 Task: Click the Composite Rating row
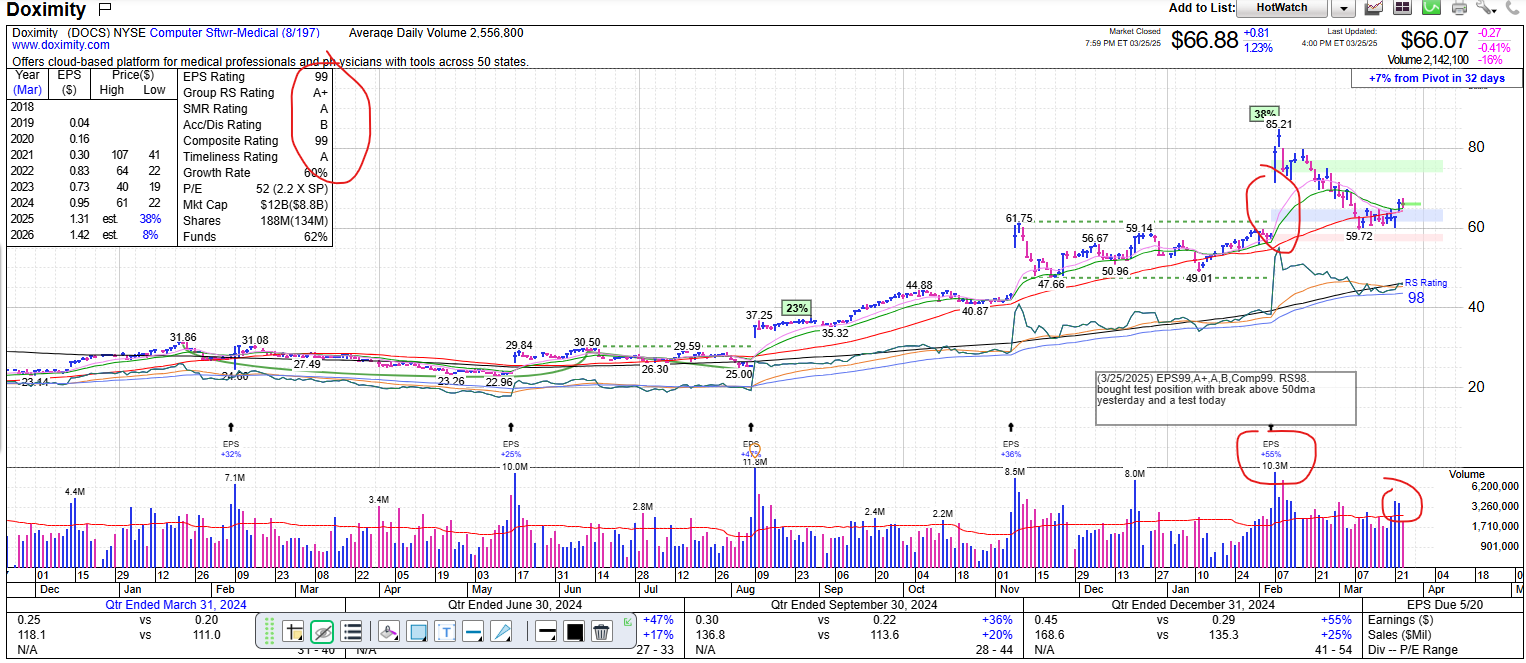(256, 141)
